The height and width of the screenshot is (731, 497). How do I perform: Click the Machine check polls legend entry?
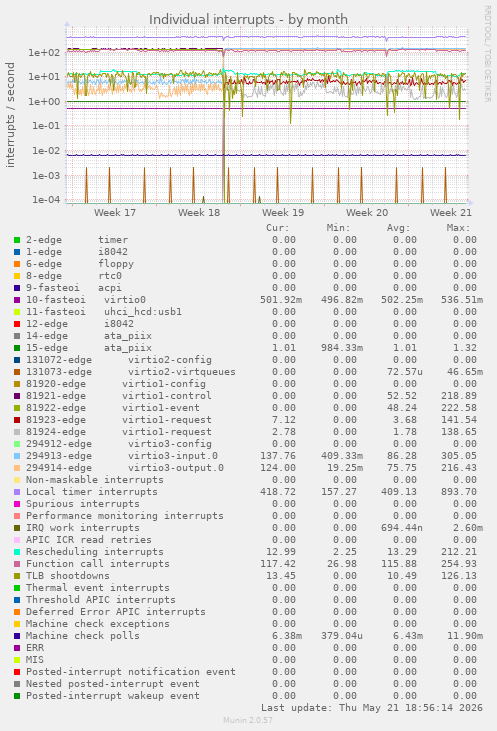coord(83,636)
